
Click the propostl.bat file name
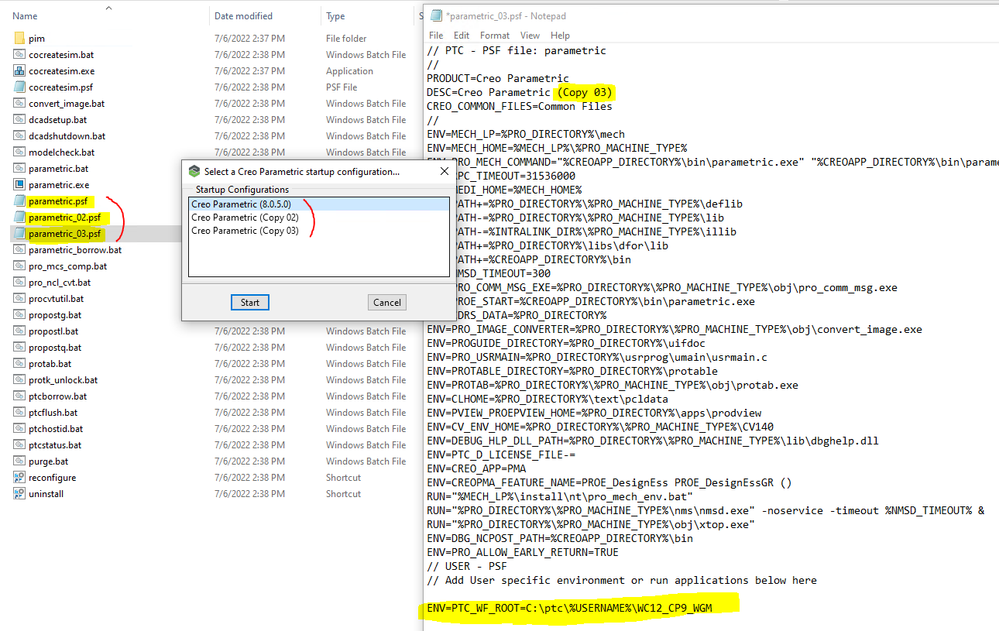[54, 331]
